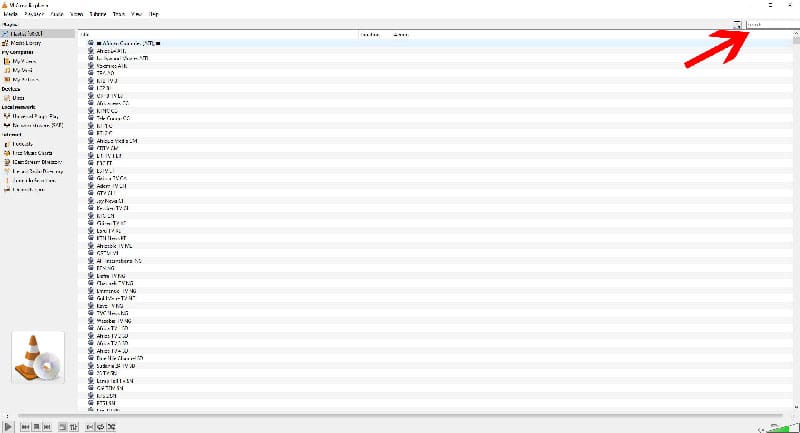Viewport: 800px width, 433px height.
Task: Open Icecast Radio Directory entry
Action: coord(38,171)
